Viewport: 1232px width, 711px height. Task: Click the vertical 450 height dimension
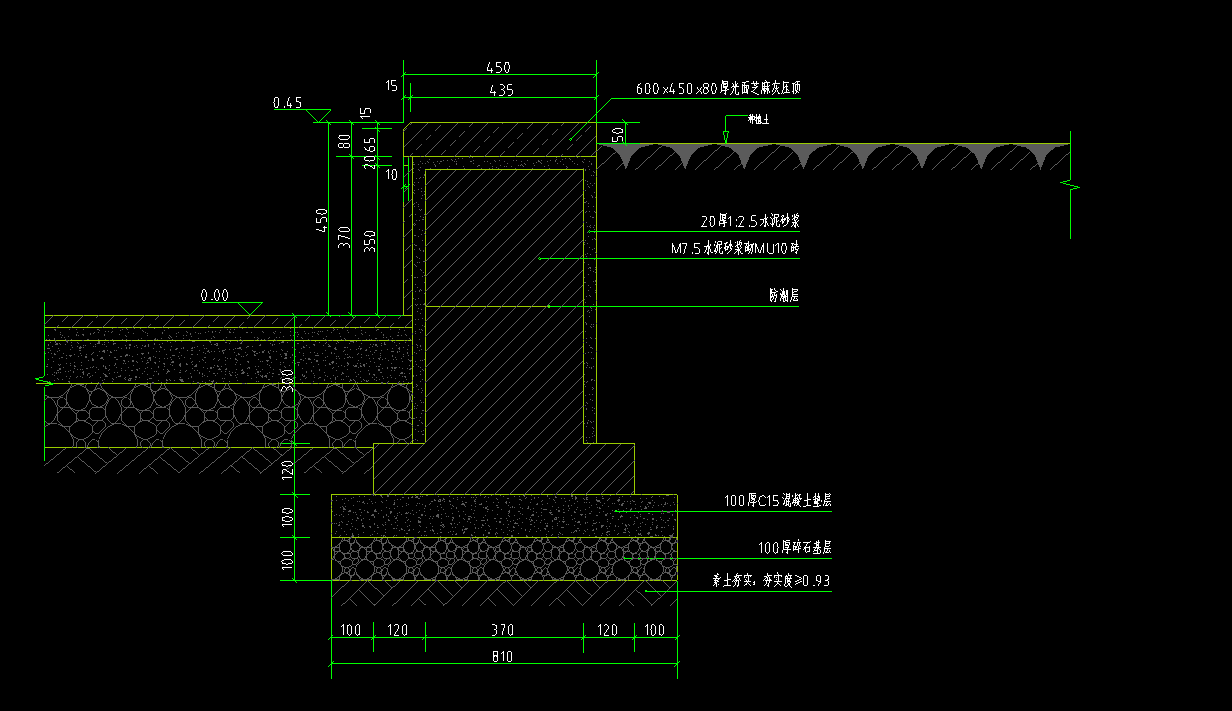coord(322,220)
